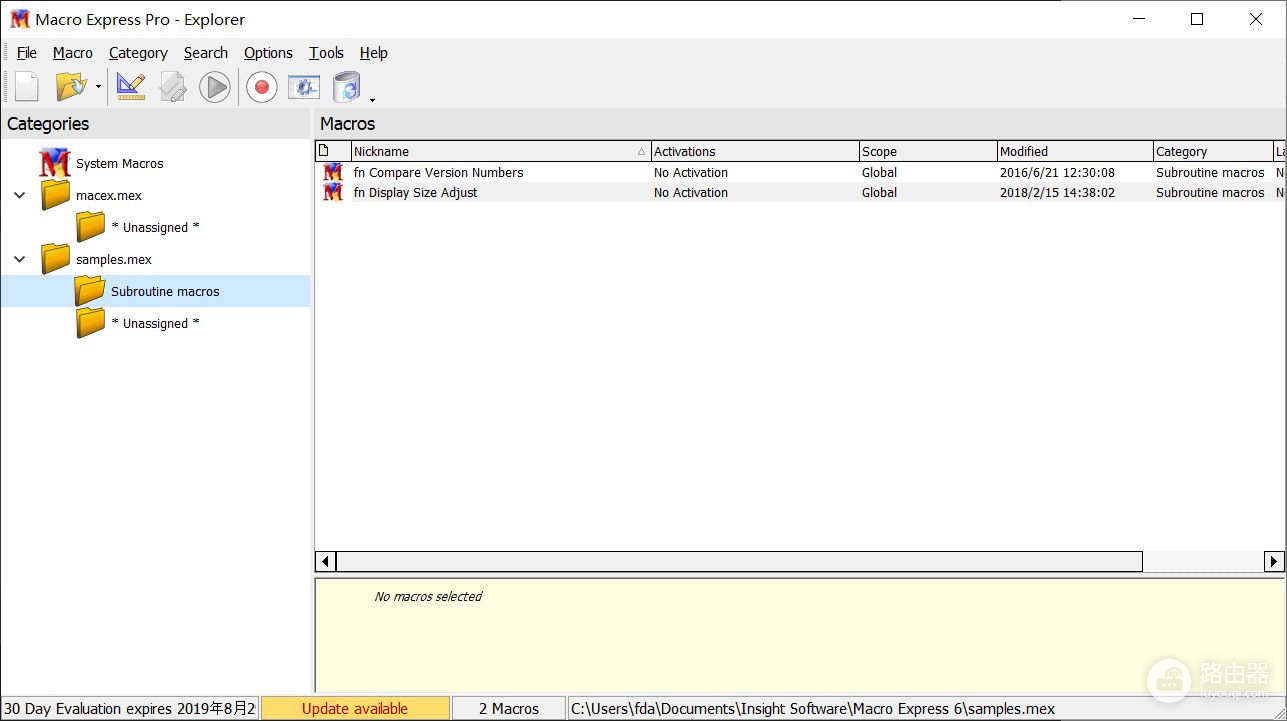The width and height of the screenshot is (1287, 721).
Task: Select the samples.mex file node
Action: [114, 259]
